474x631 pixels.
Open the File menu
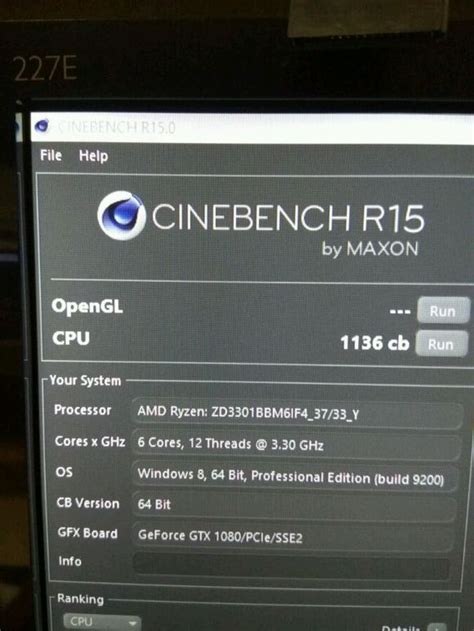click(51, 155)
